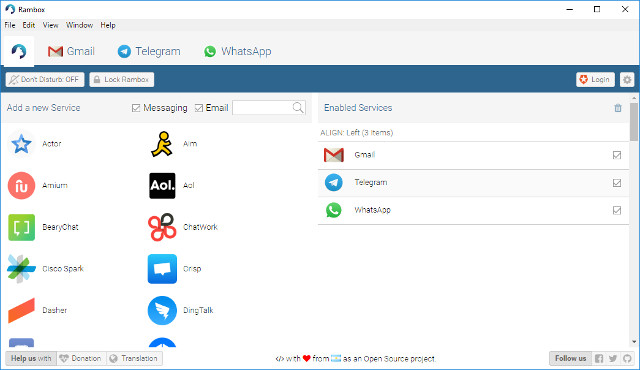Click the Translation button
Screen dimensions: 640x370
134,359
